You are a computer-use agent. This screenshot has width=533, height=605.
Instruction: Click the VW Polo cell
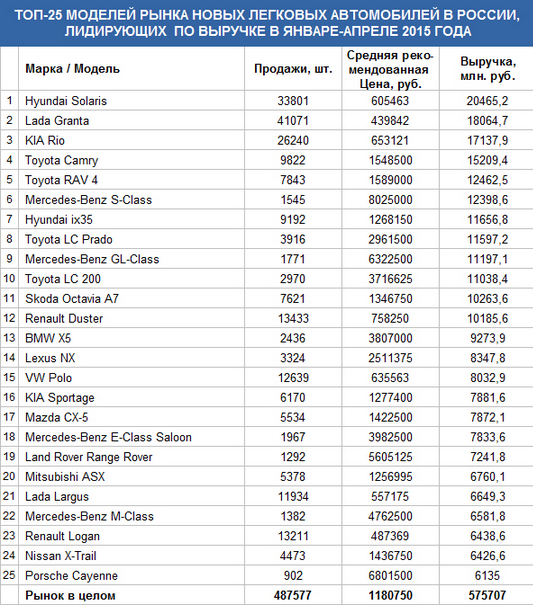coord(48,378)
